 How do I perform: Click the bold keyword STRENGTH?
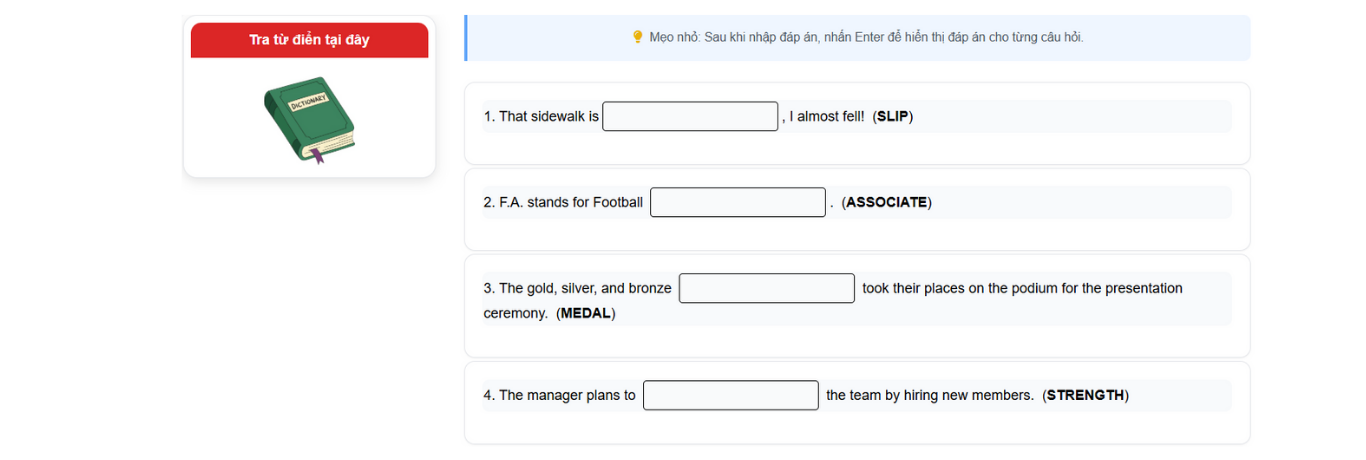[x=1085, y=395]
